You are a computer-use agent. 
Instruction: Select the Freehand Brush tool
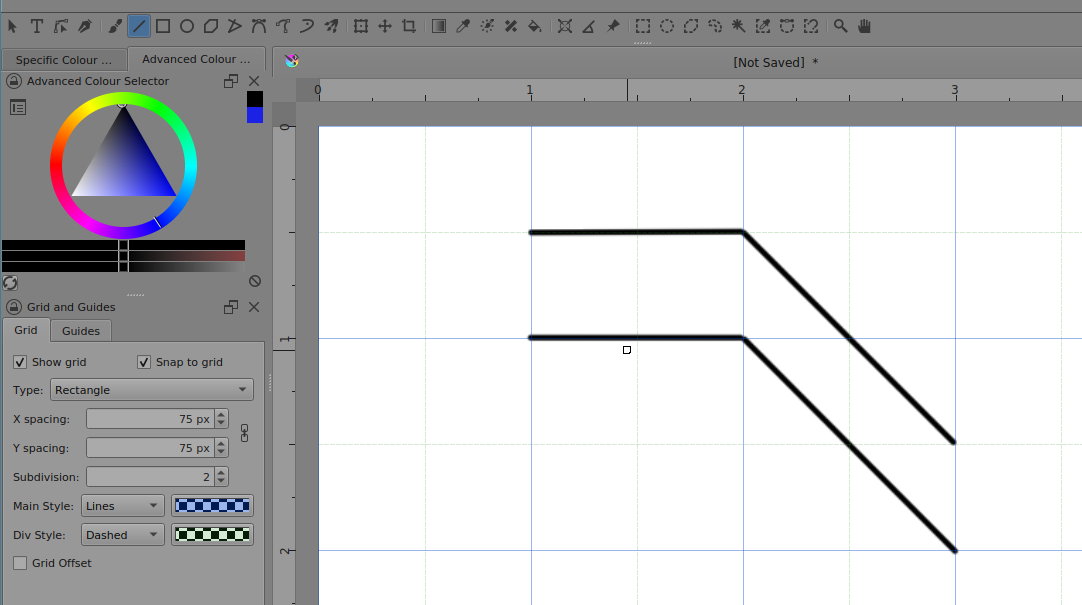115,26
